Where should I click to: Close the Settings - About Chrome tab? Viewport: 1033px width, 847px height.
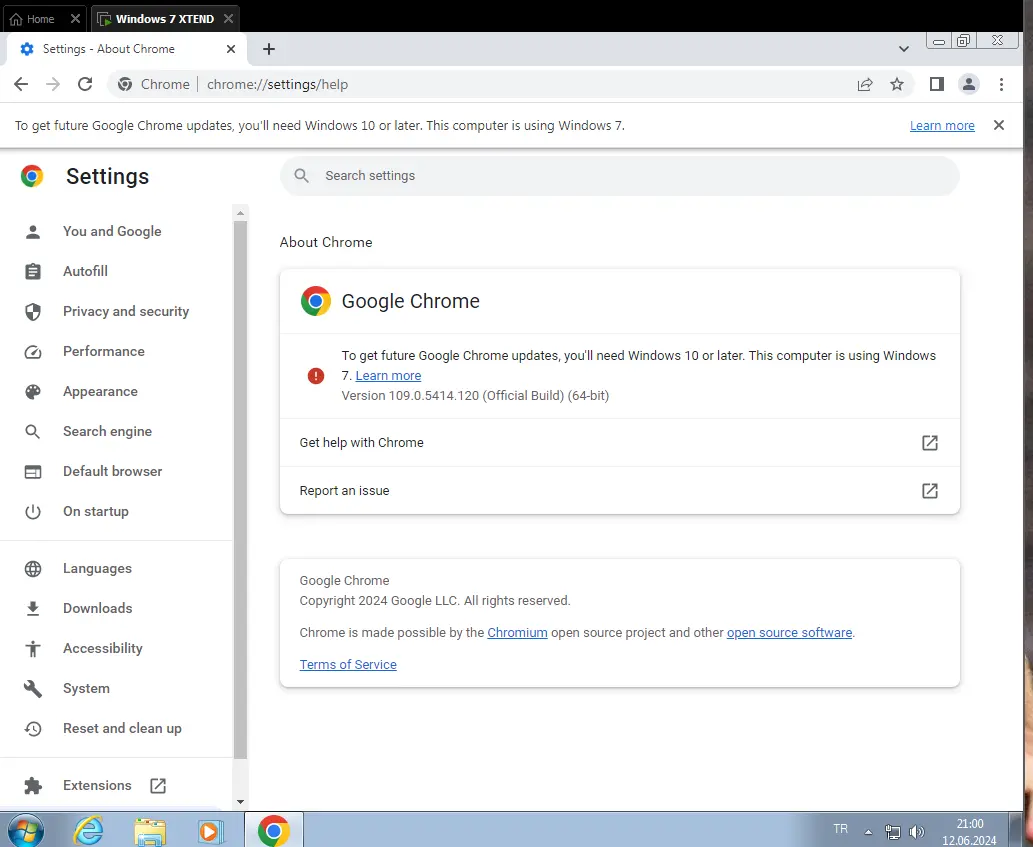[231, 49]
